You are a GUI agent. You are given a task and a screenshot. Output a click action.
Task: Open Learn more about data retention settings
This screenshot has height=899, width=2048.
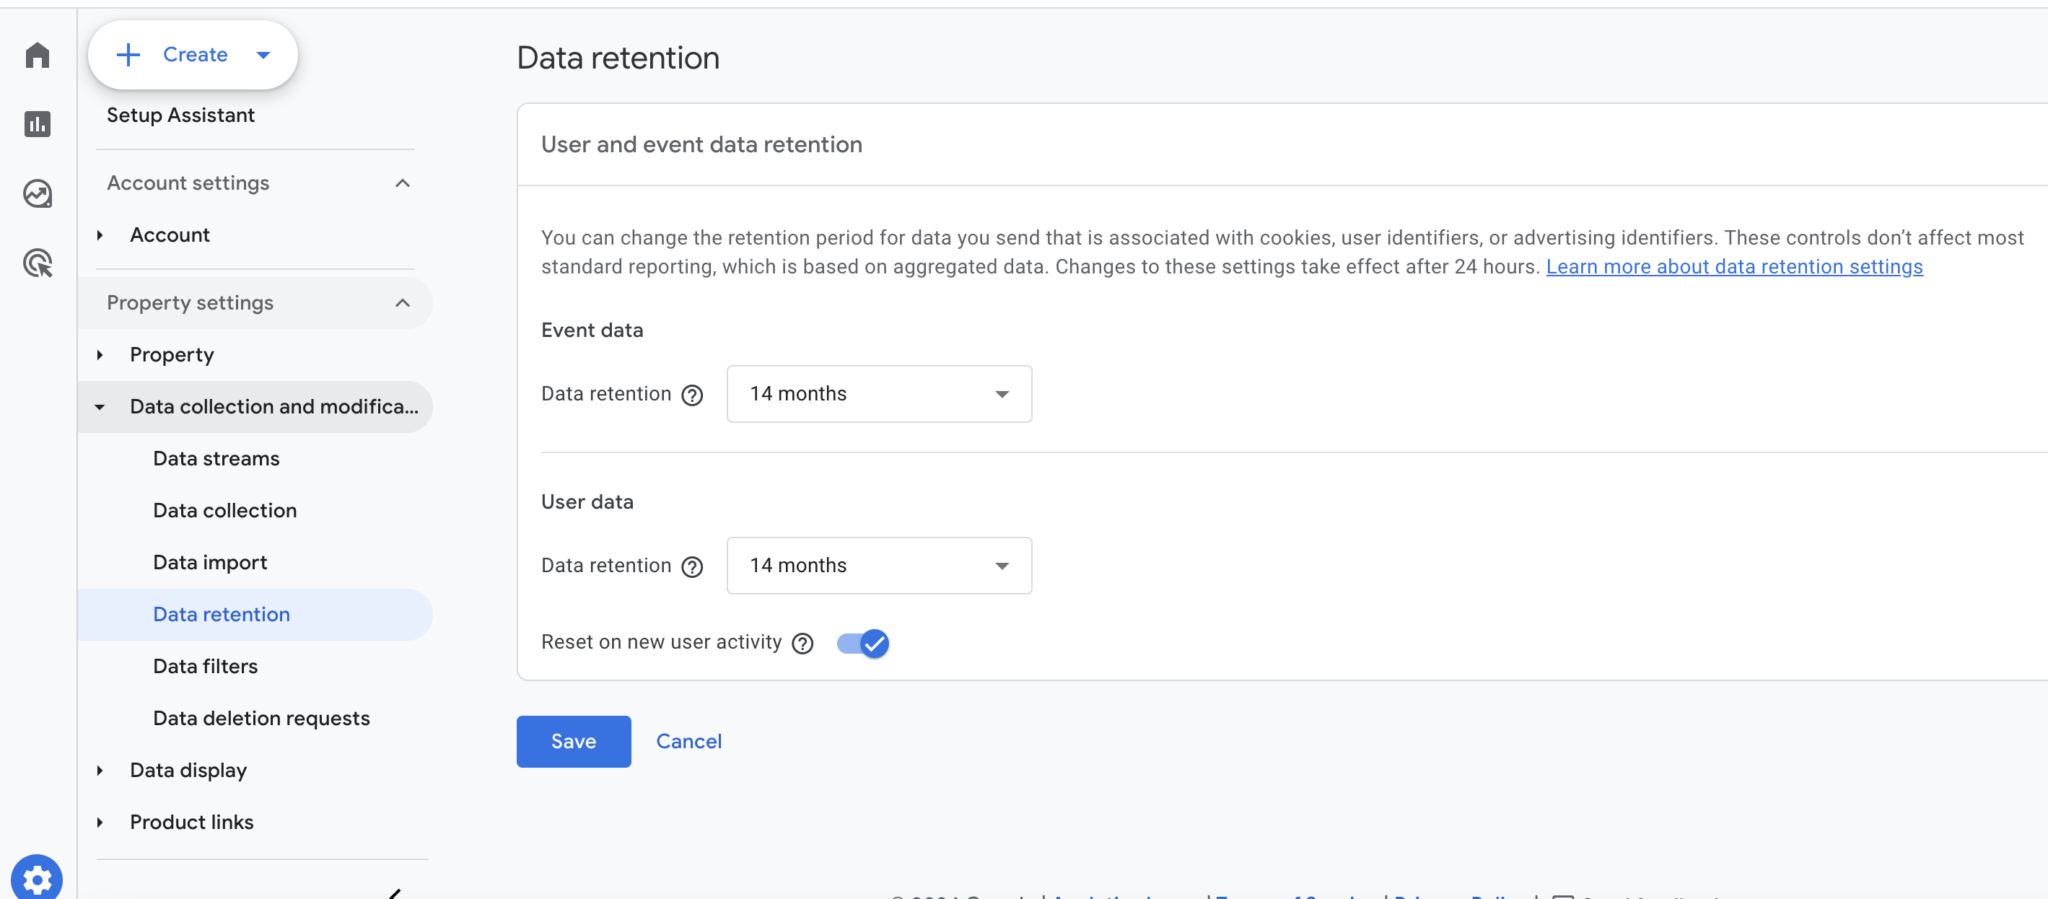(1734, 267)
